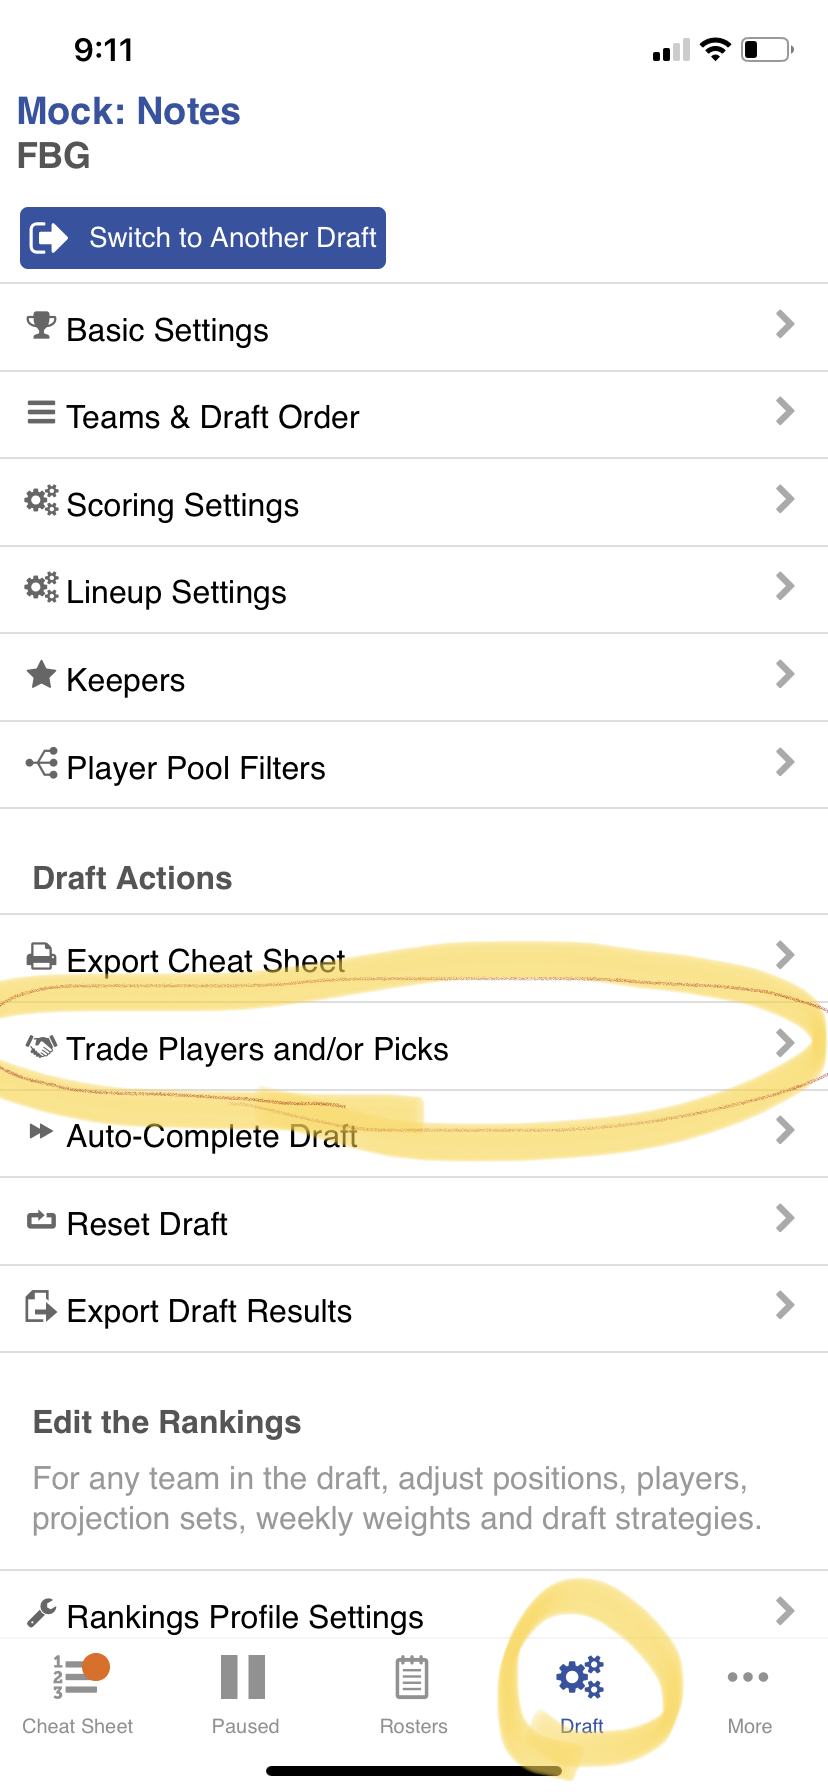This screenshot has height=1792, width=828.
Task: Expand Teams & Draft Order chevron
Action: point(785,411)
